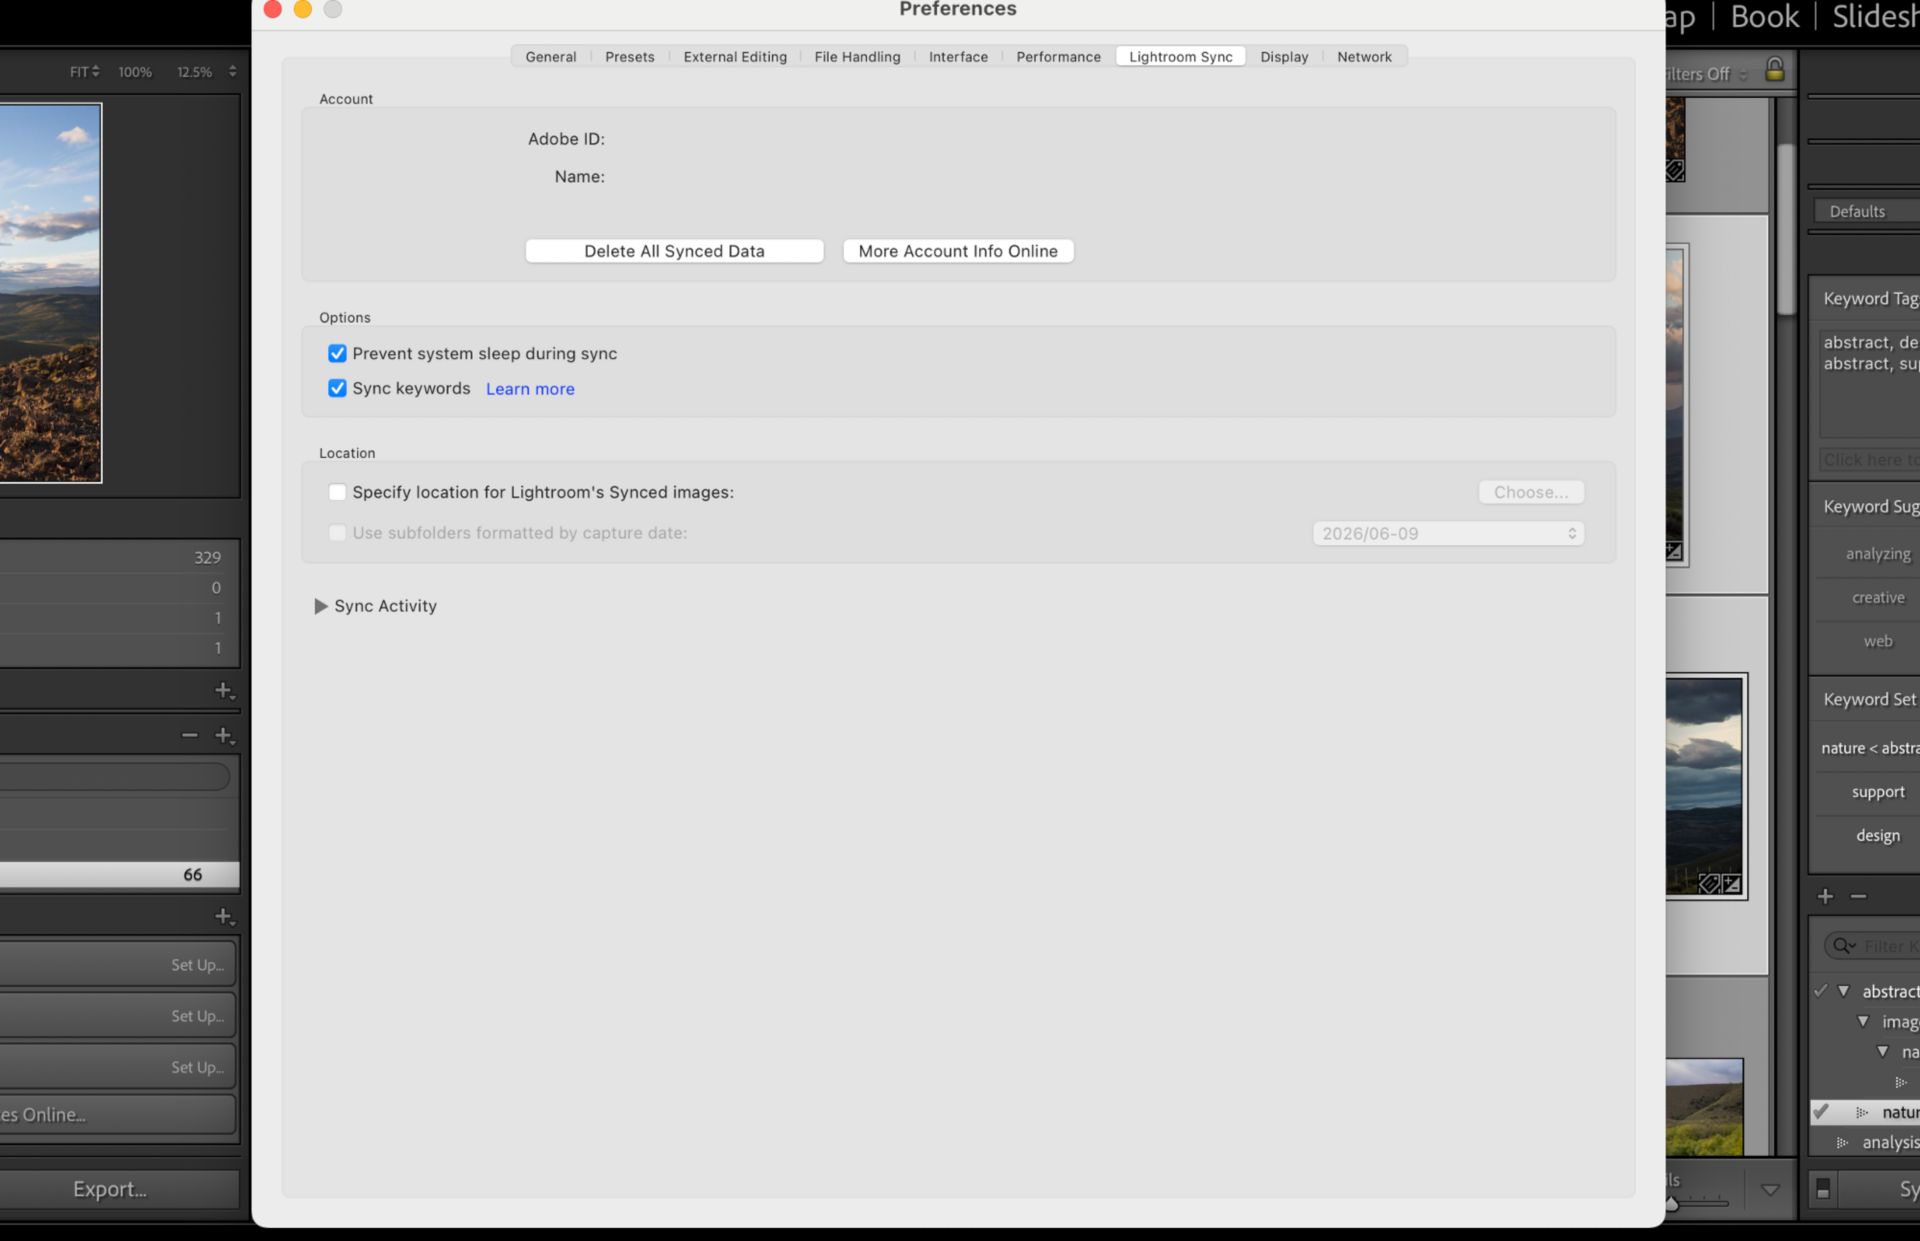Select the dark storm clouds thumbnail

pos(1705,785)
